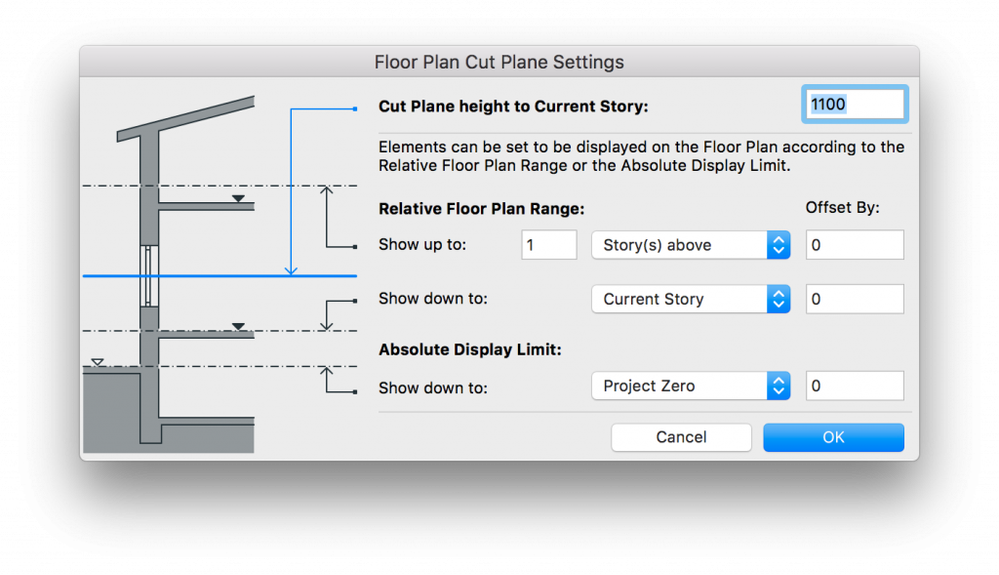Click the Show up to bracket arrow icon
The height and width of the screenshot is (575, 999).
tap(338, 217)
